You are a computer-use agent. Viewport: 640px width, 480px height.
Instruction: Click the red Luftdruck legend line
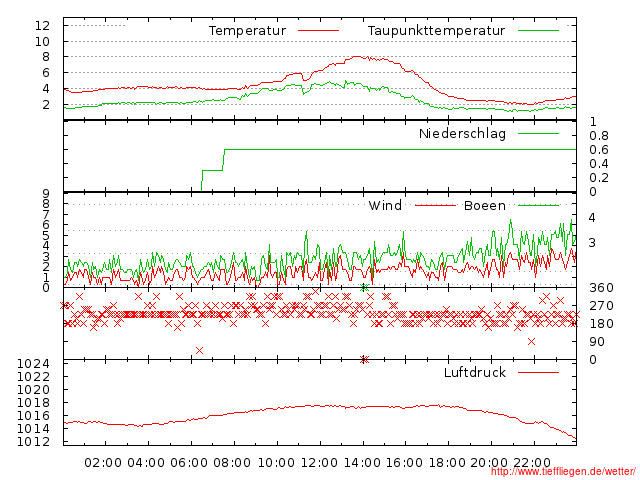(538, 372)
